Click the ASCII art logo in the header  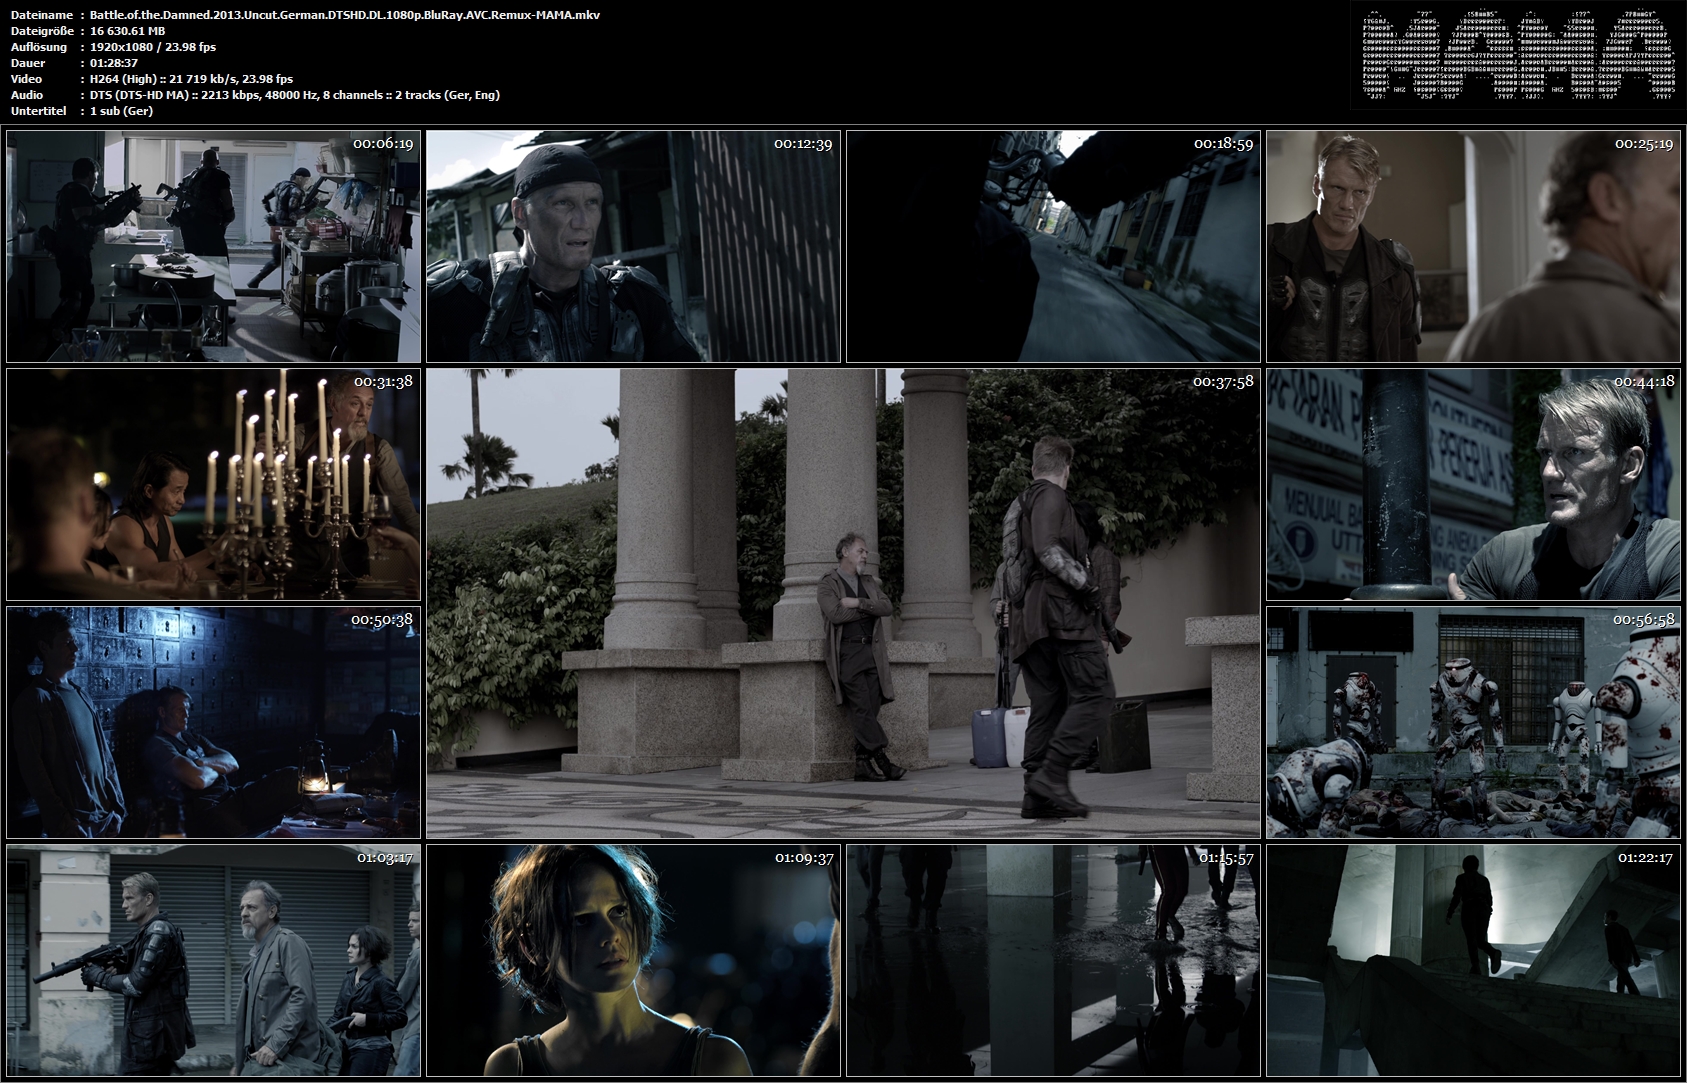[1517, 55]
